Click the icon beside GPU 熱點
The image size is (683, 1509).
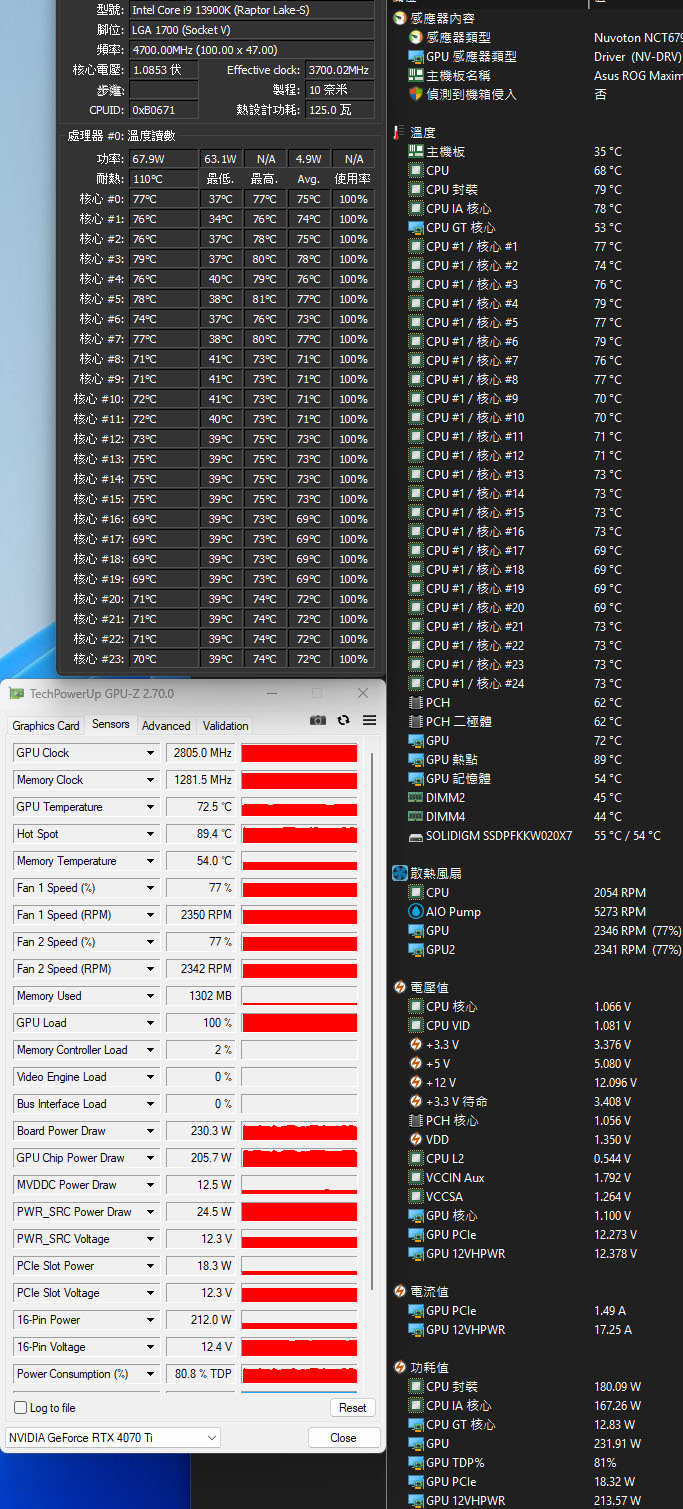[416, 759]
